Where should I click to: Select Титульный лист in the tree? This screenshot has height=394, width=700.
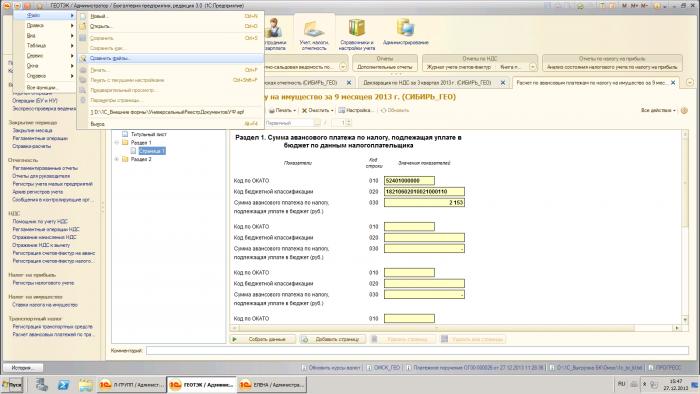pyautogui.click(x=149, y=134)
